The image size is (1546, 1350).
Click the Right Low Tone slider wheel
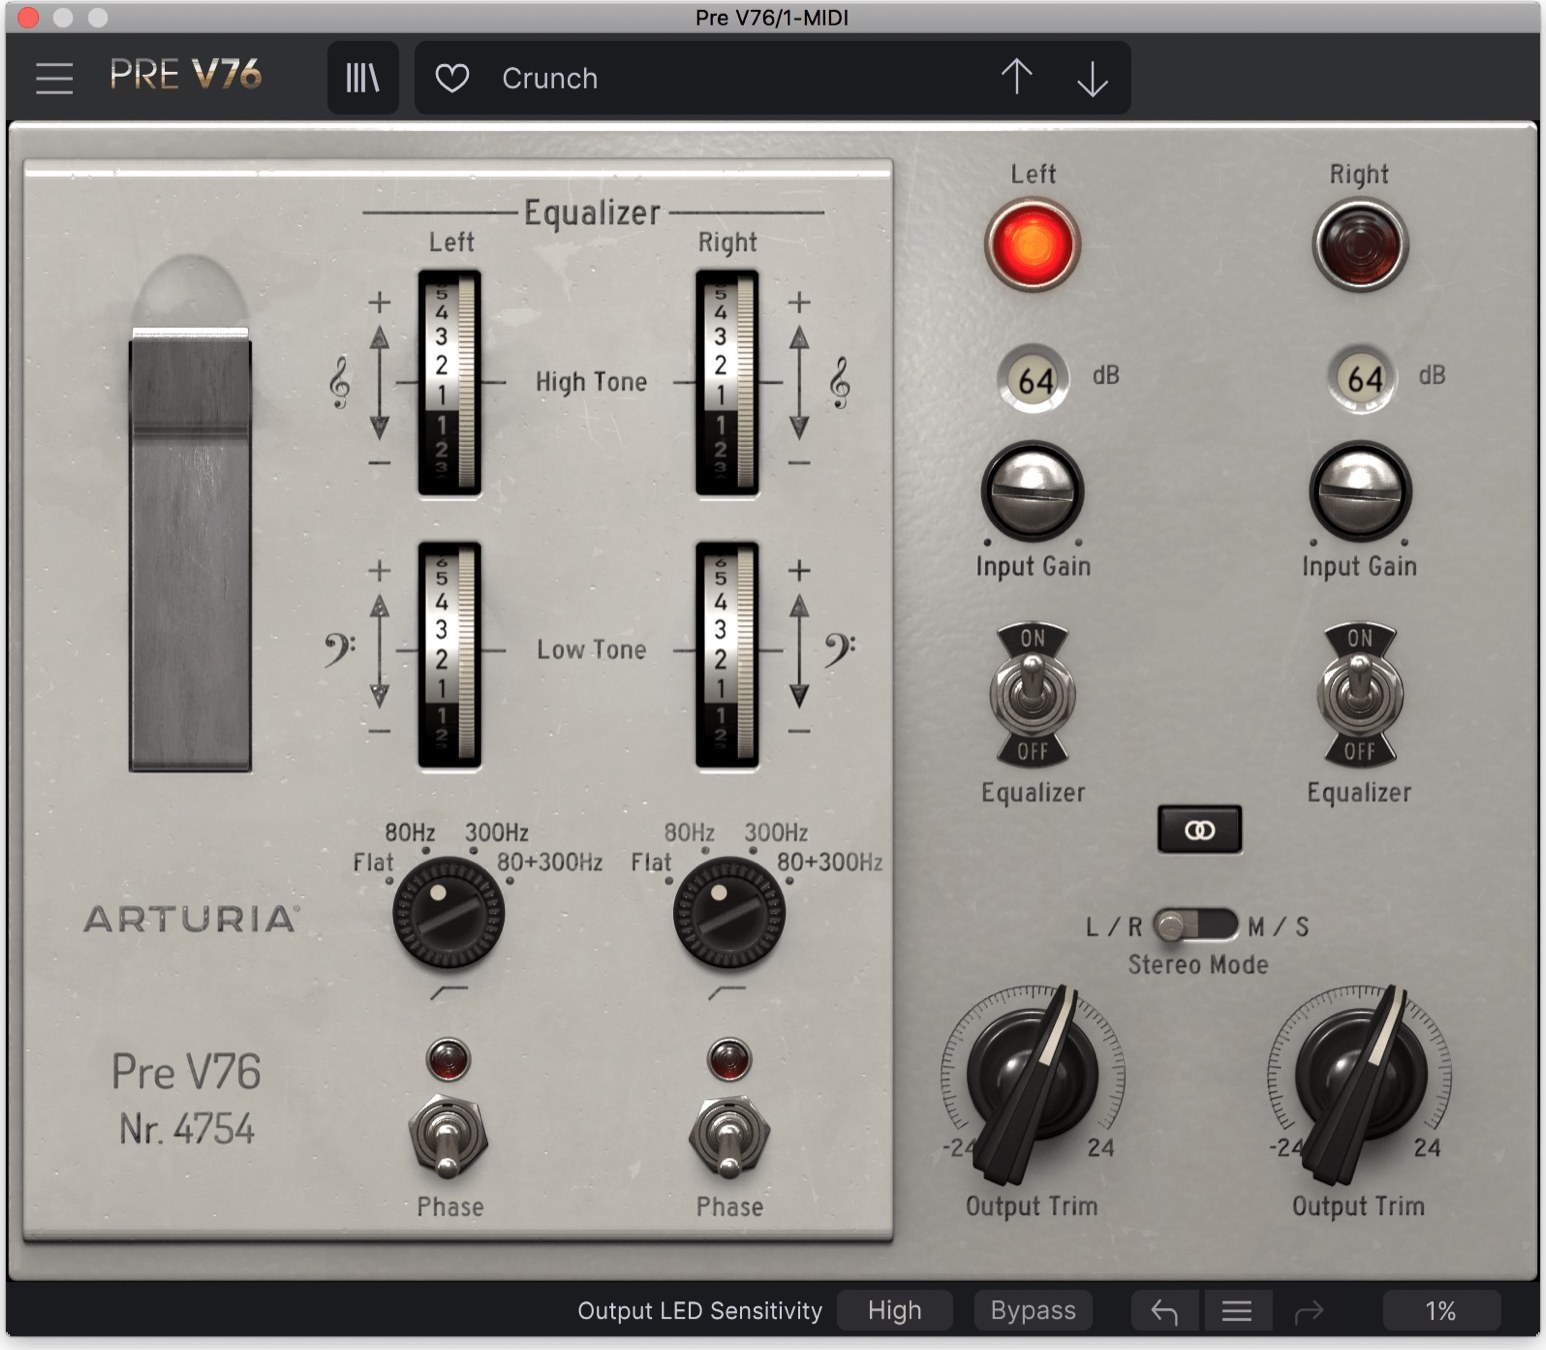tap(727, 656)
